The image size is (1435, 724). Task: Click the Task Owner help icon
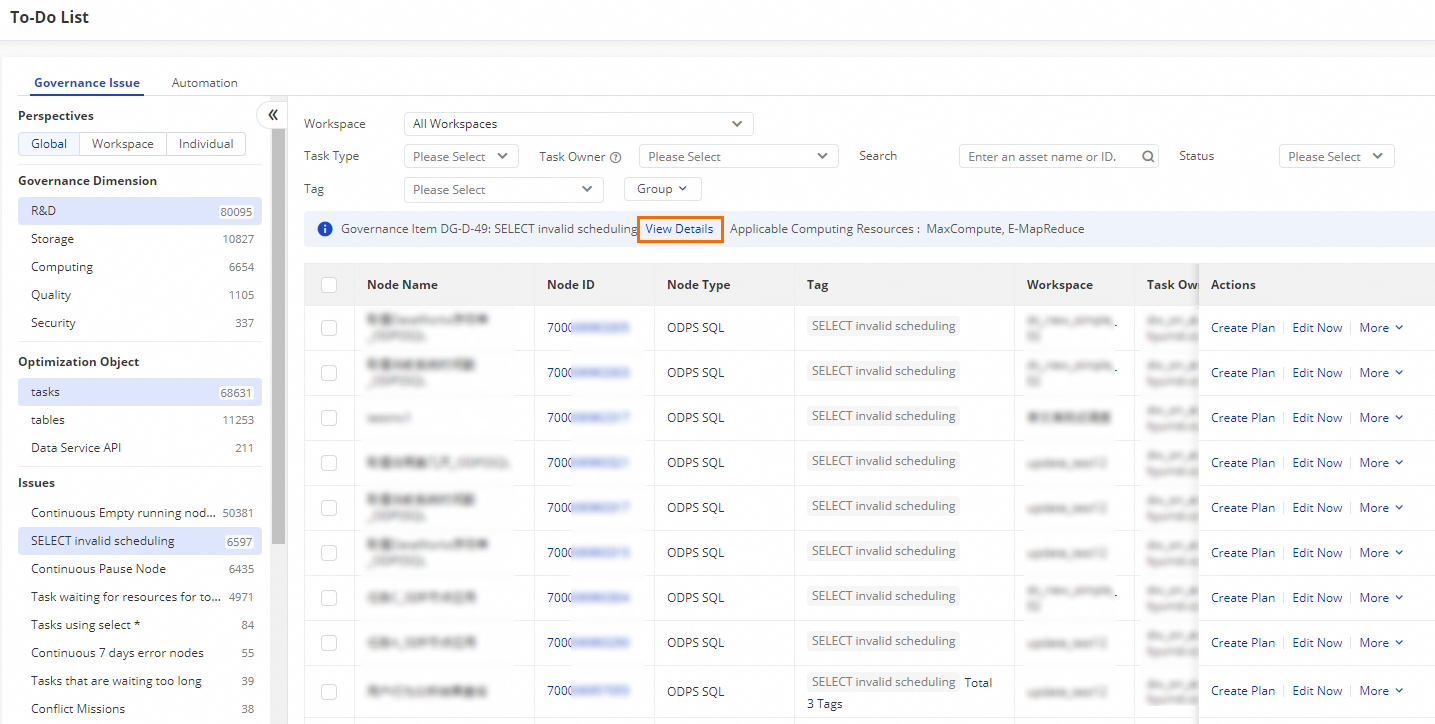[616, 157]
